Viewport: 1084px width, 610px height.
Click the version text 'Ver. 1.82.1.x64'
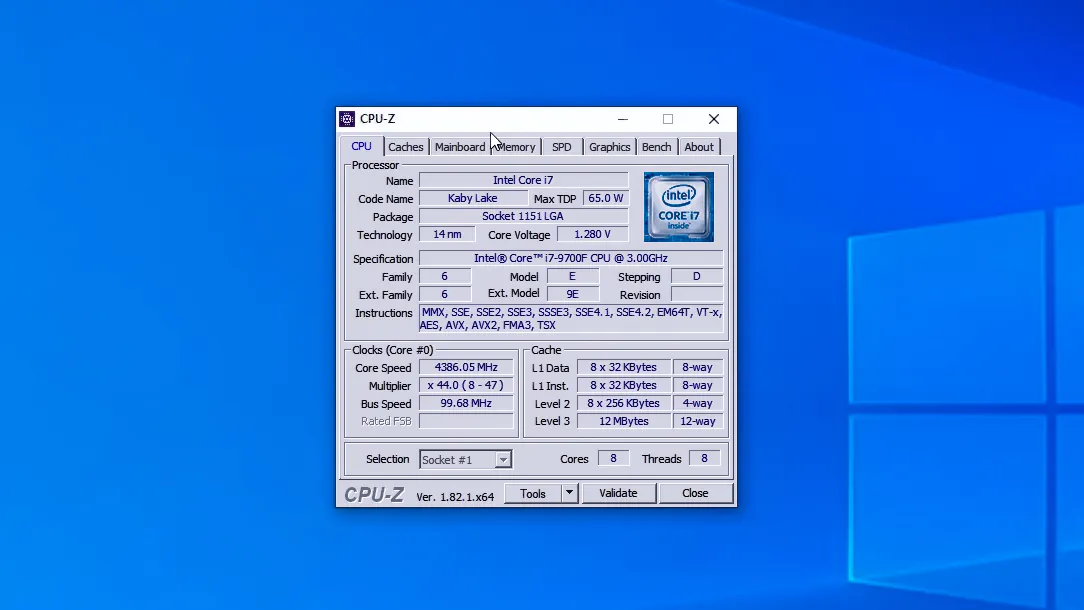(x=455, y=497)
